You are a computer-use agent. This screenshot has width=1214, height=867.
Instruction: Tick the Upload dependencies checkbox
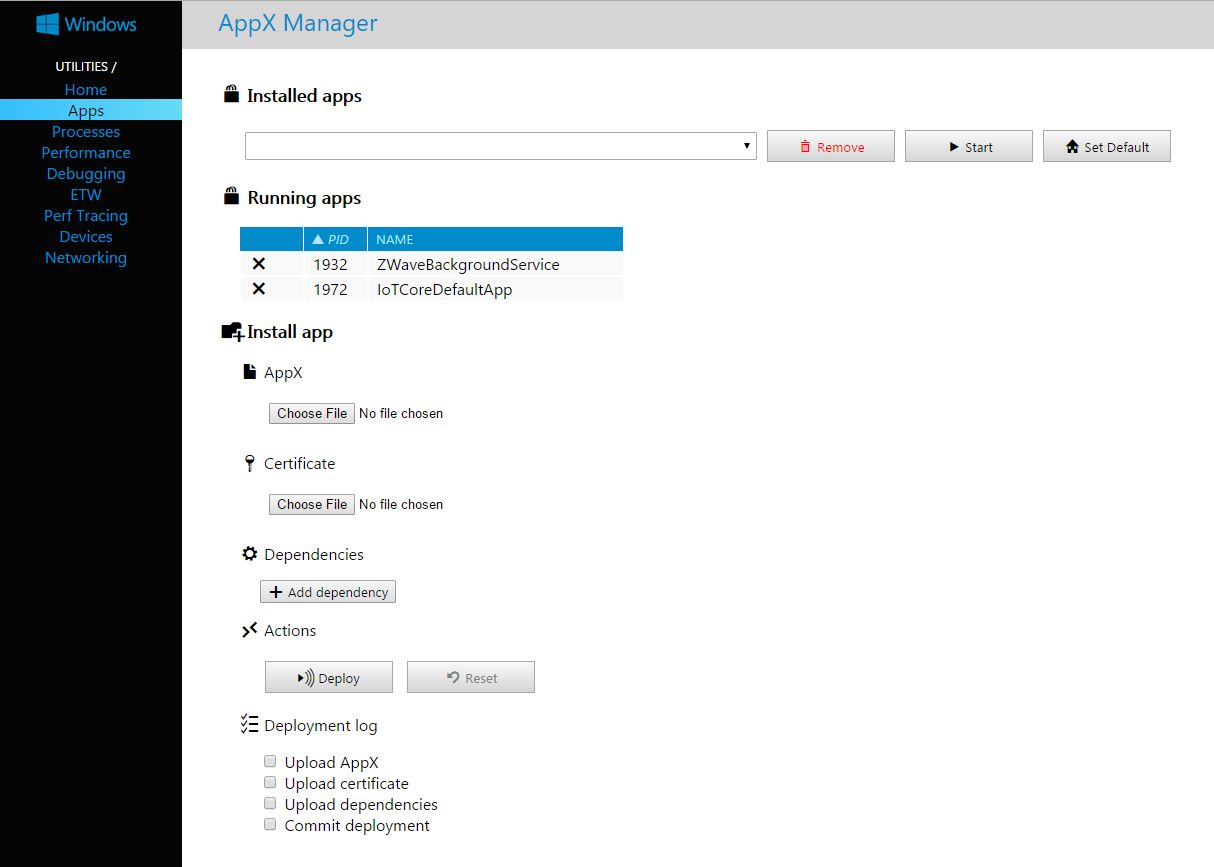(270, 804)
